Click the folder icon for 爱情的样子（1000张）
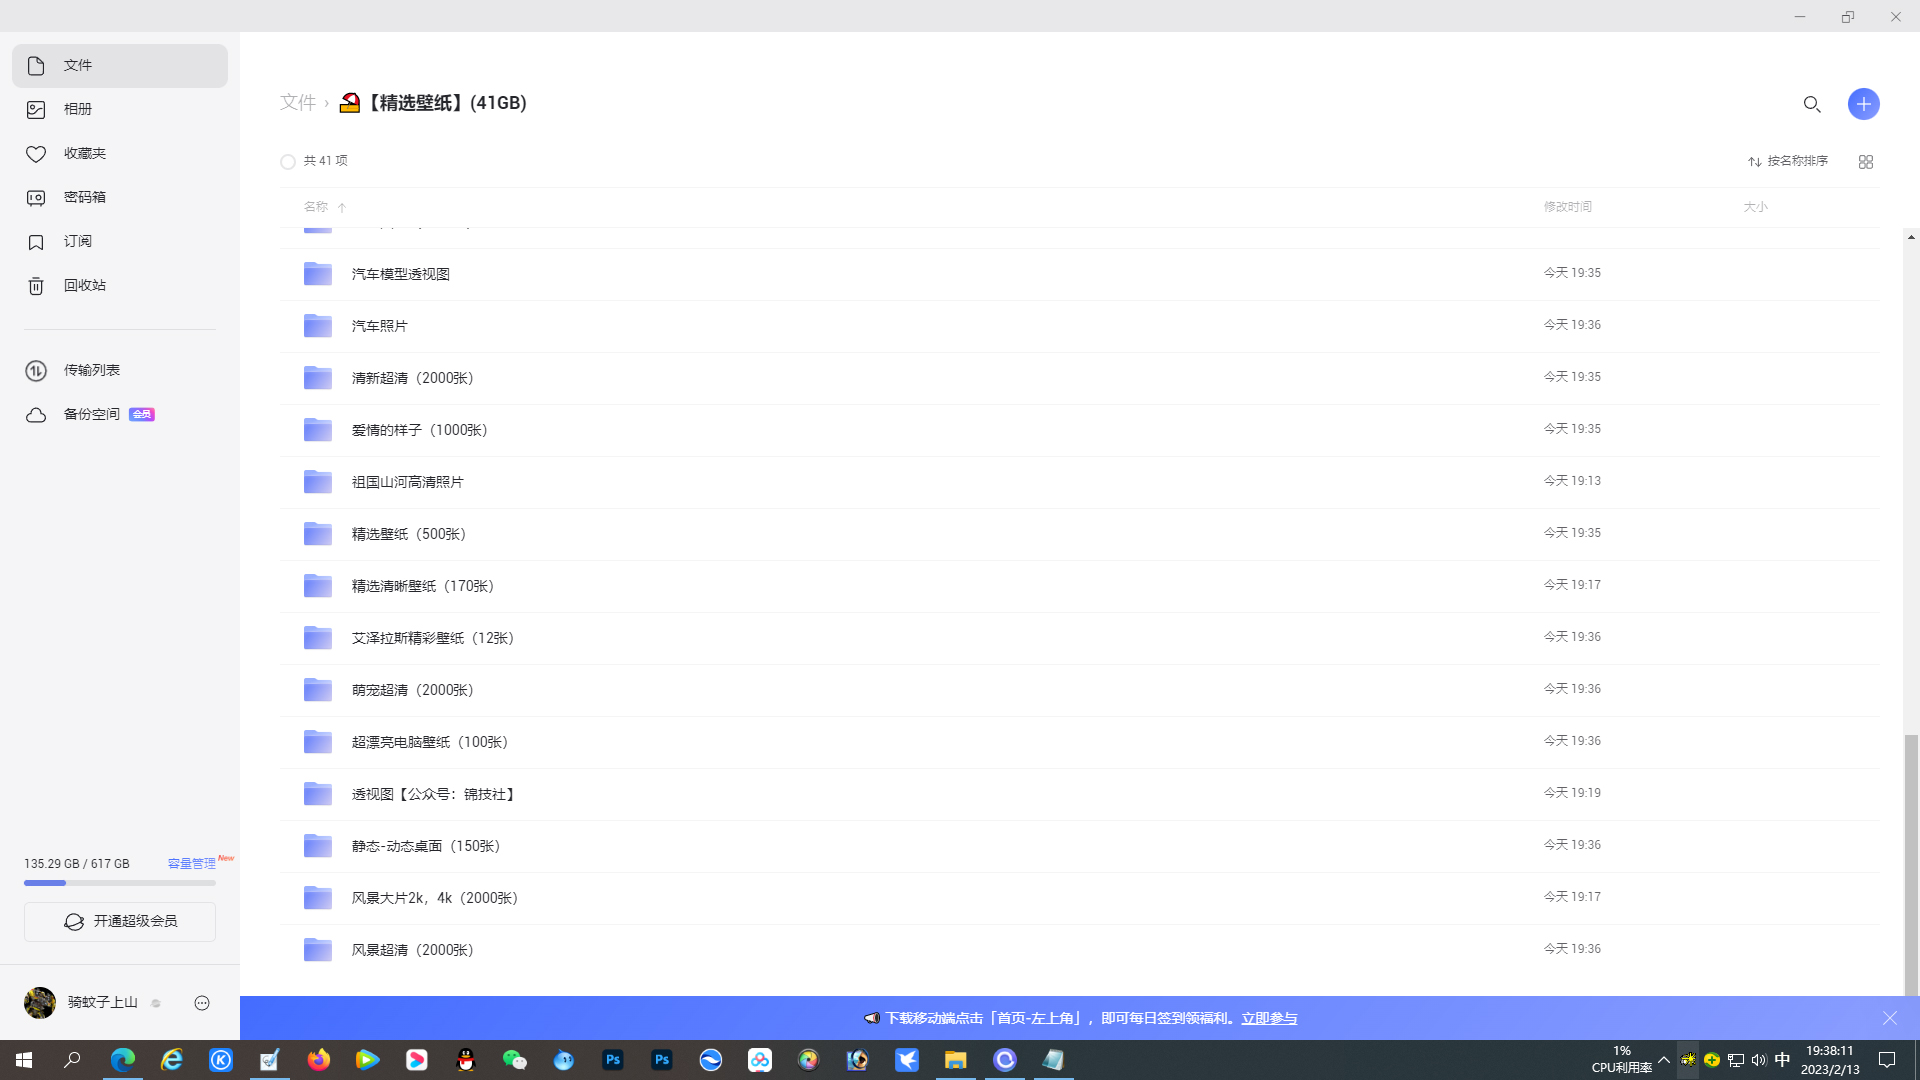Viewport: 1920px width, 1080px height. 318,429
